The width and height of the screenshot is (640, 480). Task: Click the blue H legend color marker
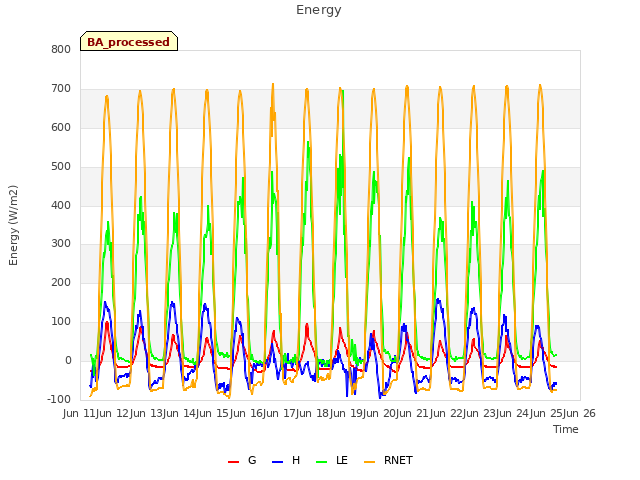tap(277, 462)
